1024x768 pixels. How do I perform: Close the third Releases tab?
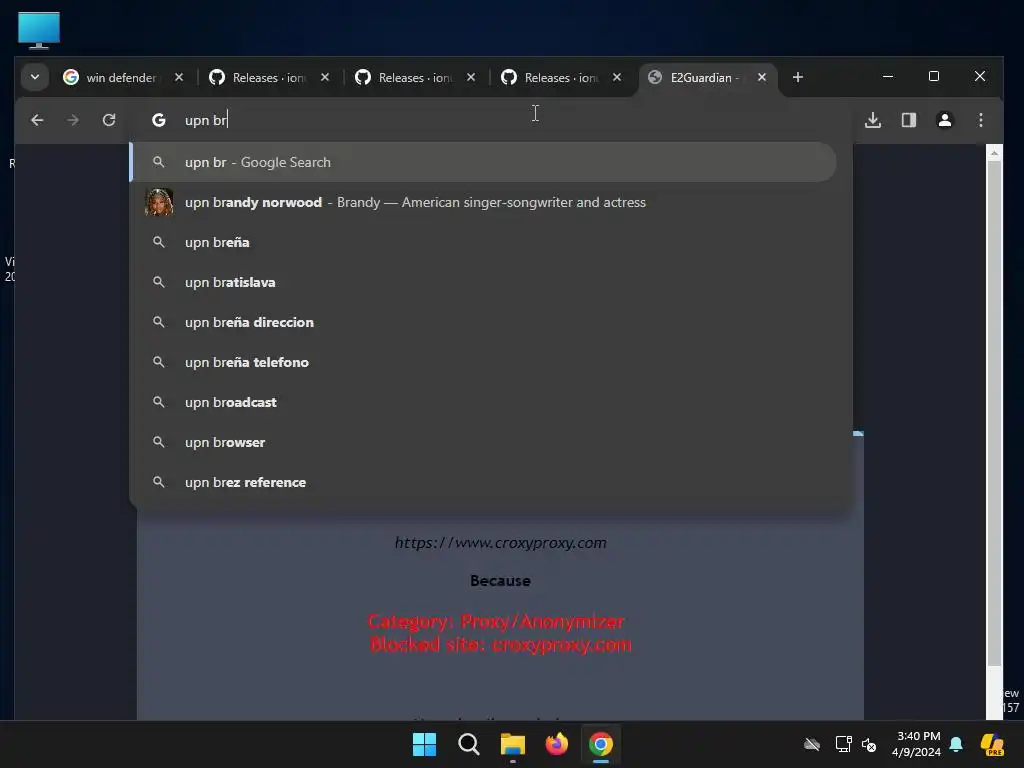(617, 77)
